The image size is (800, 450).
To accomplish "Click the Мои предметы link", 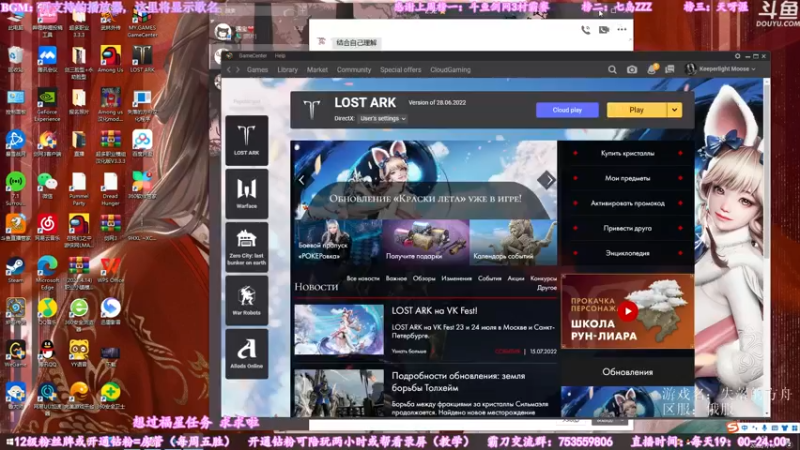I will point(627,178).
